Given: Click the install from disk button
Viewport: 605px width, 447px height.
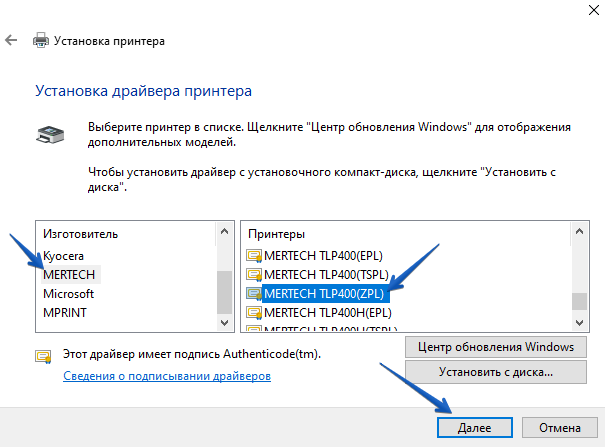Looking at the screenshot, I should pyautogui.click(x=496, y=372).
